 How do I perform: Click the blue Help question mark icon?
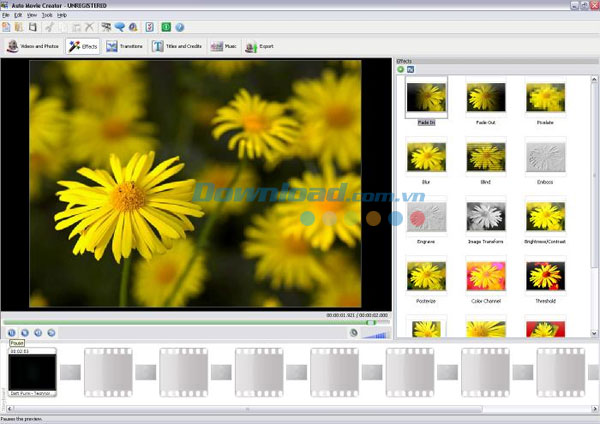(x=180, y=27)
